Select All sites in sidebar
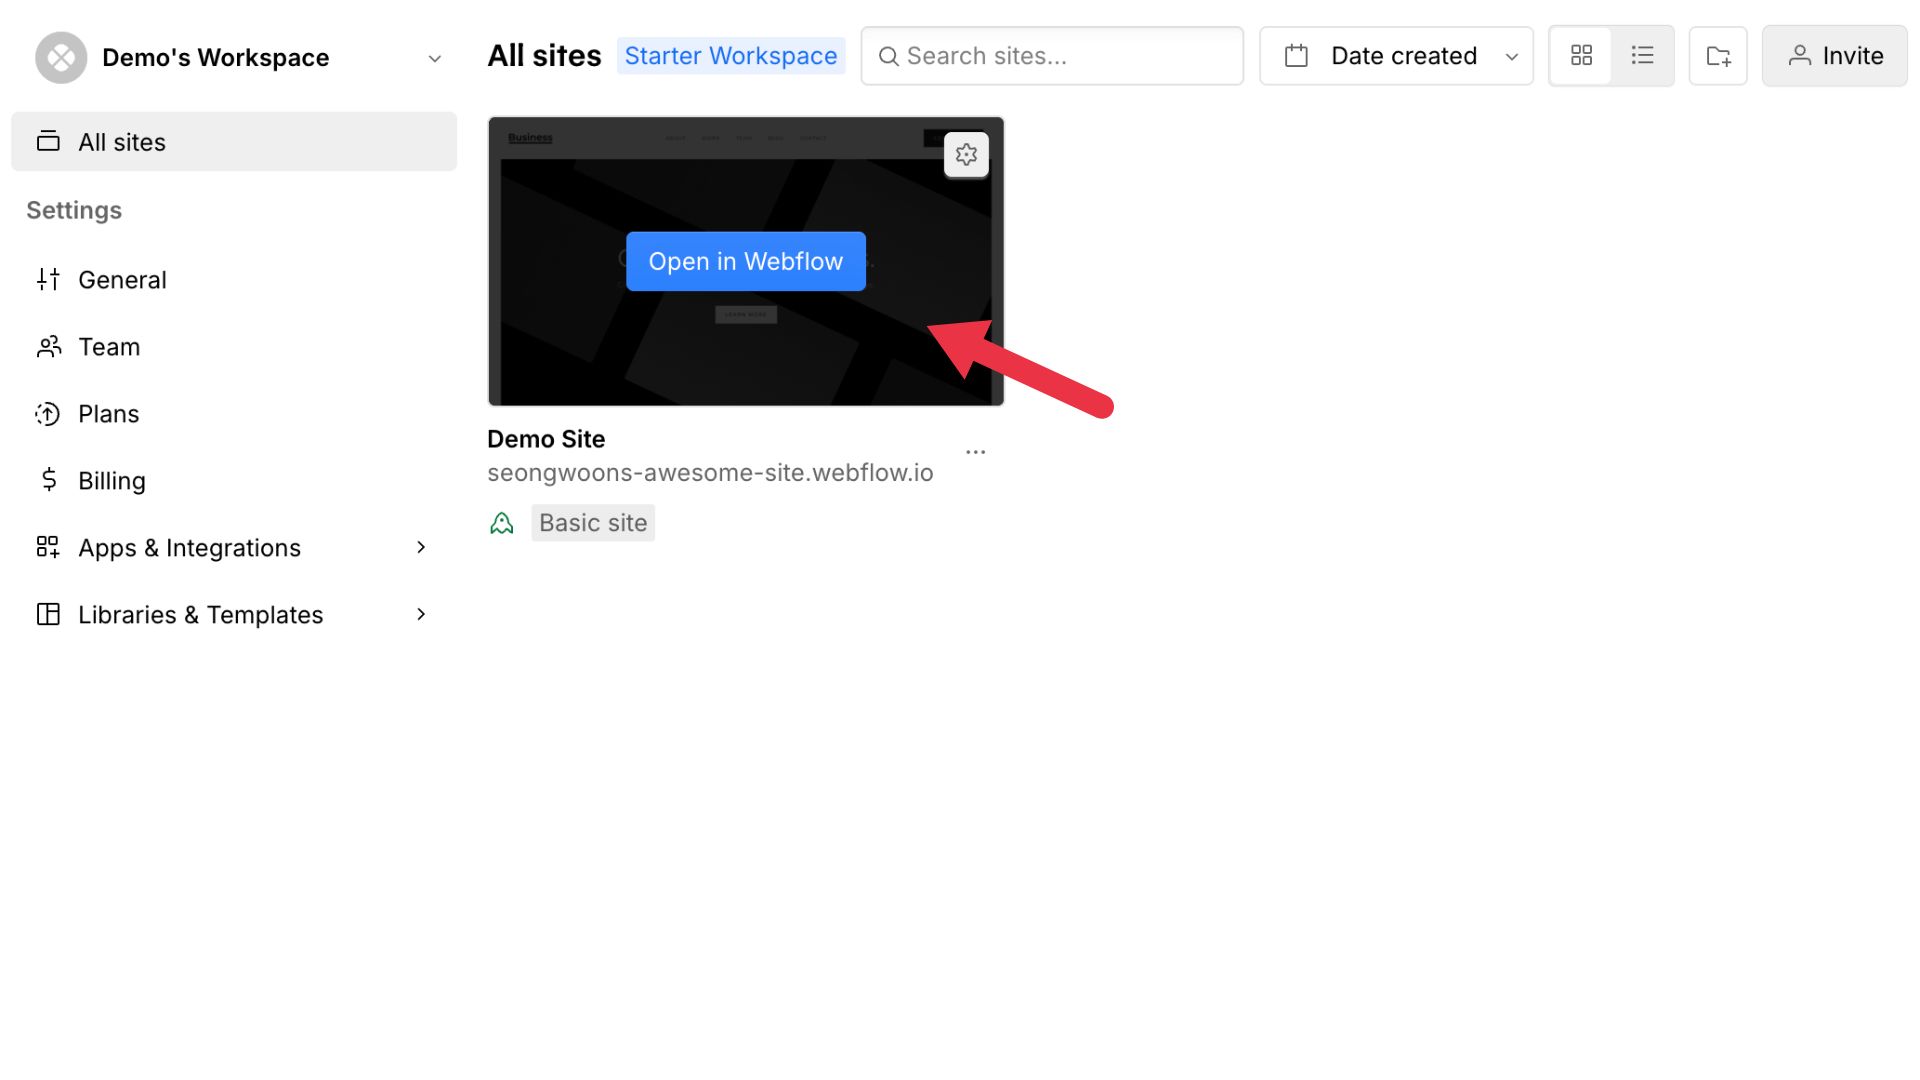This screenshot has height=1080, width=1920. [x=234, y=142]
